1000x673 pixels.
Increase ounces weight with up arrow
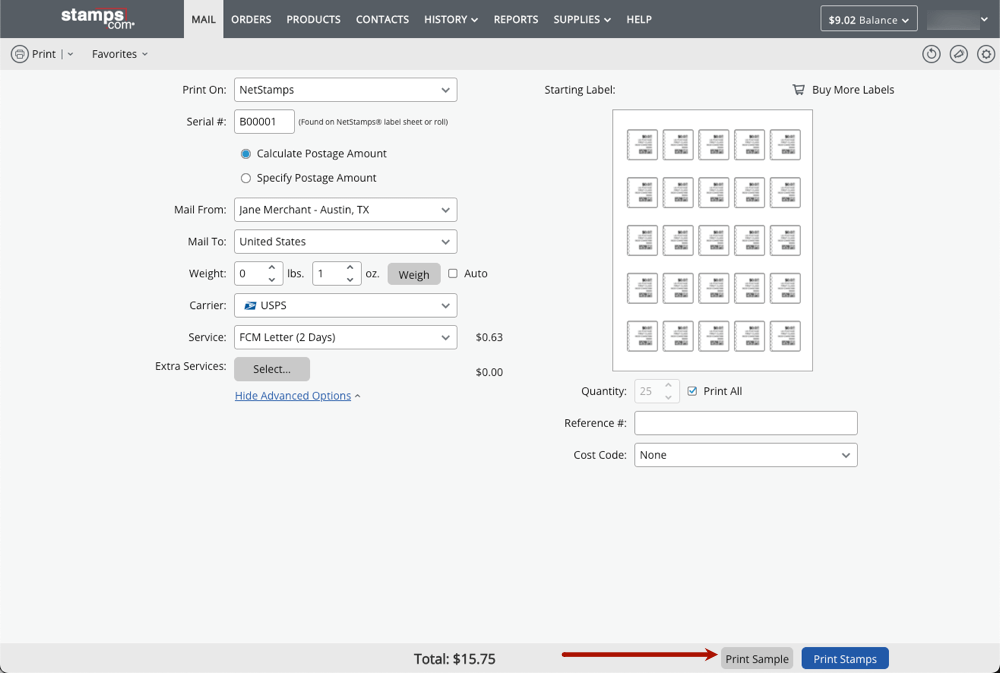coord(350,267)
